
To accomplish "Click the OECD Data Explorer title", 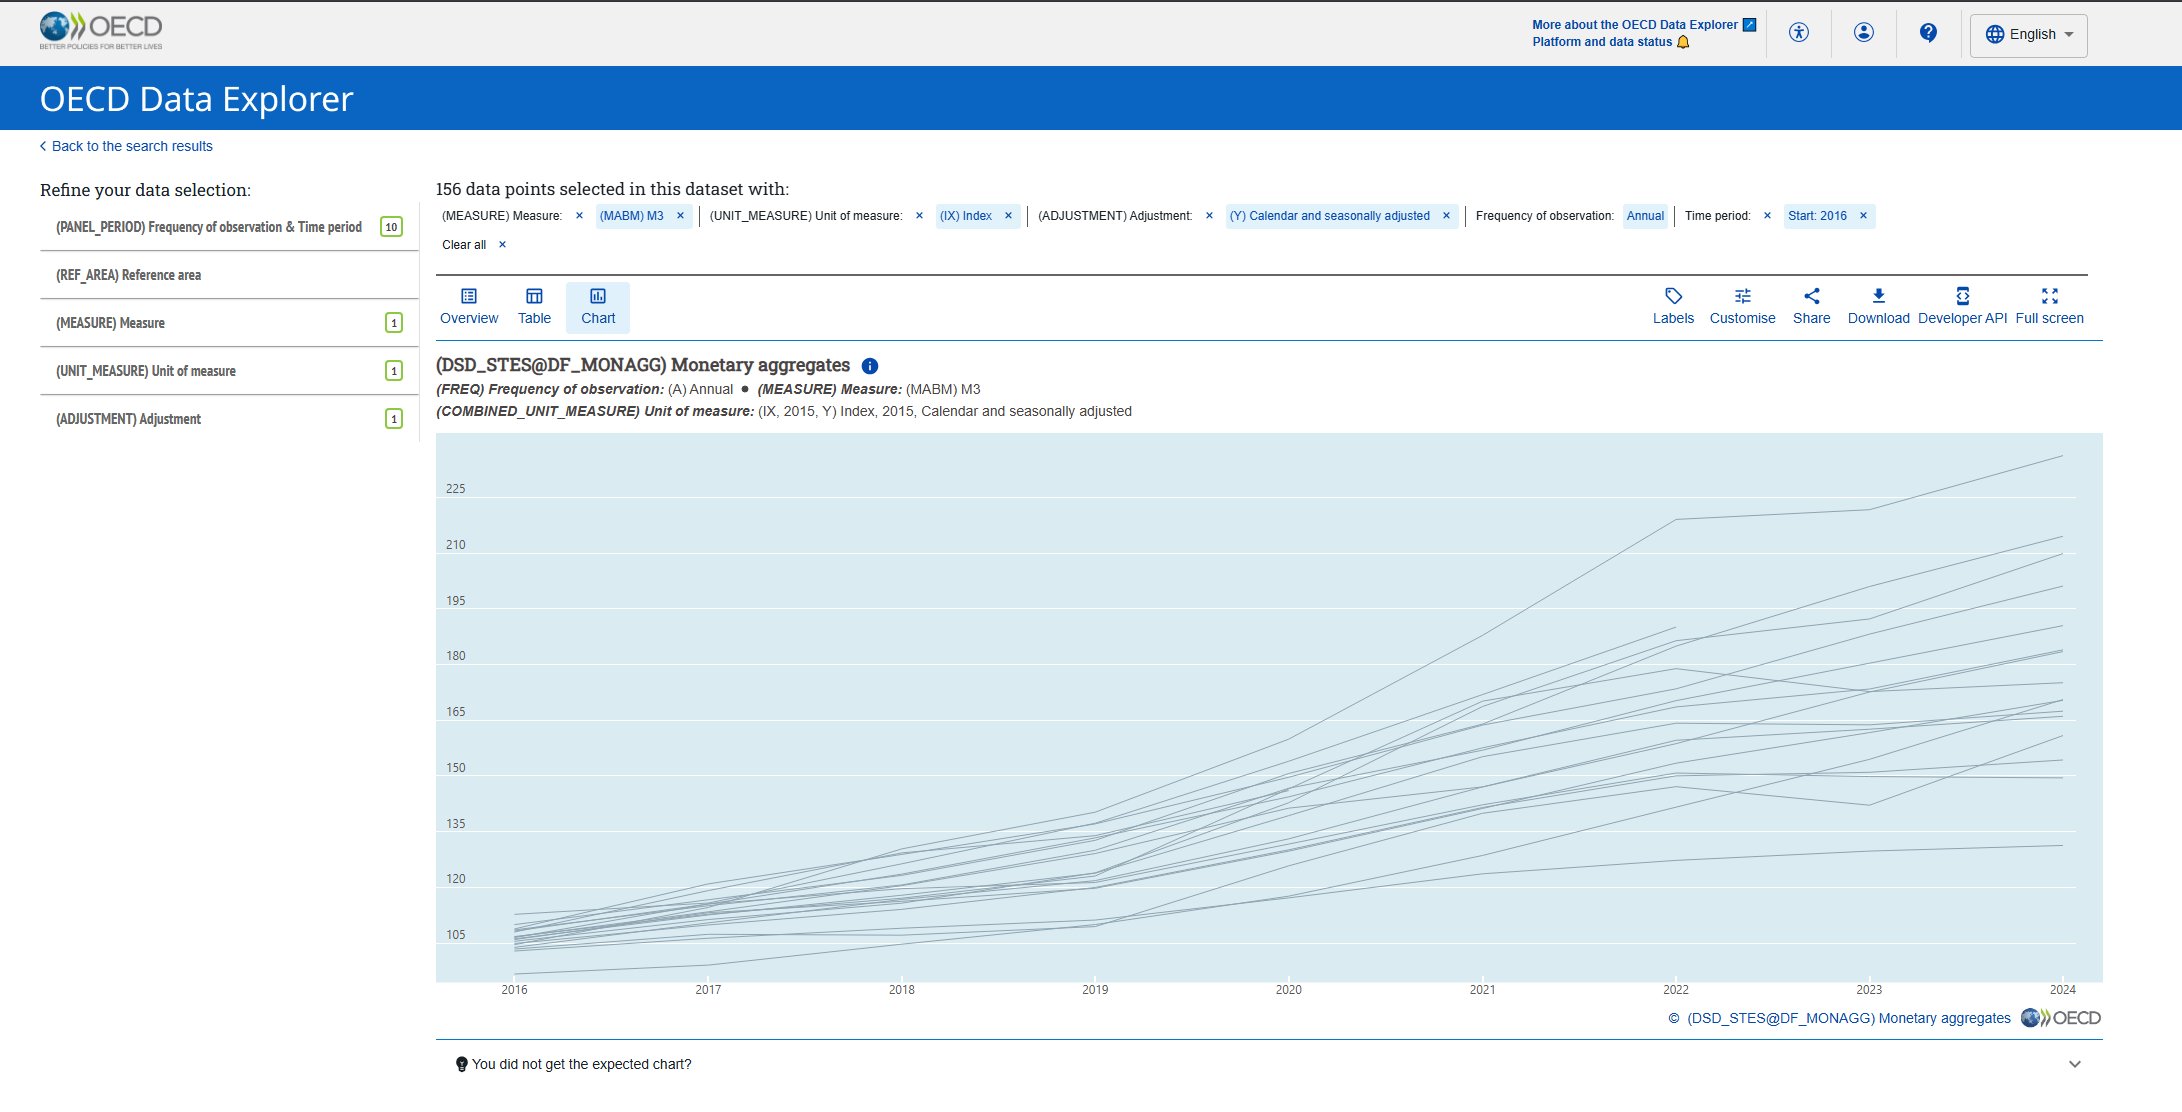I will tap(196, 99).
